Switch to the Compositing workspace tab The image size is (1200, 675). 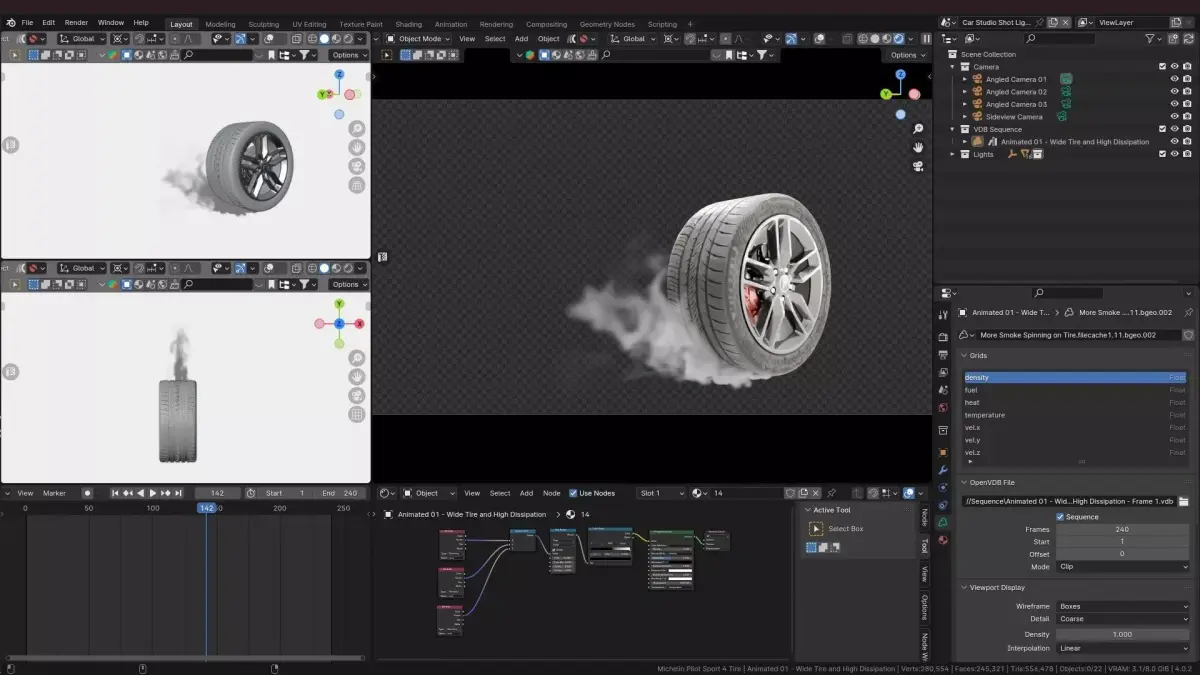546,24
